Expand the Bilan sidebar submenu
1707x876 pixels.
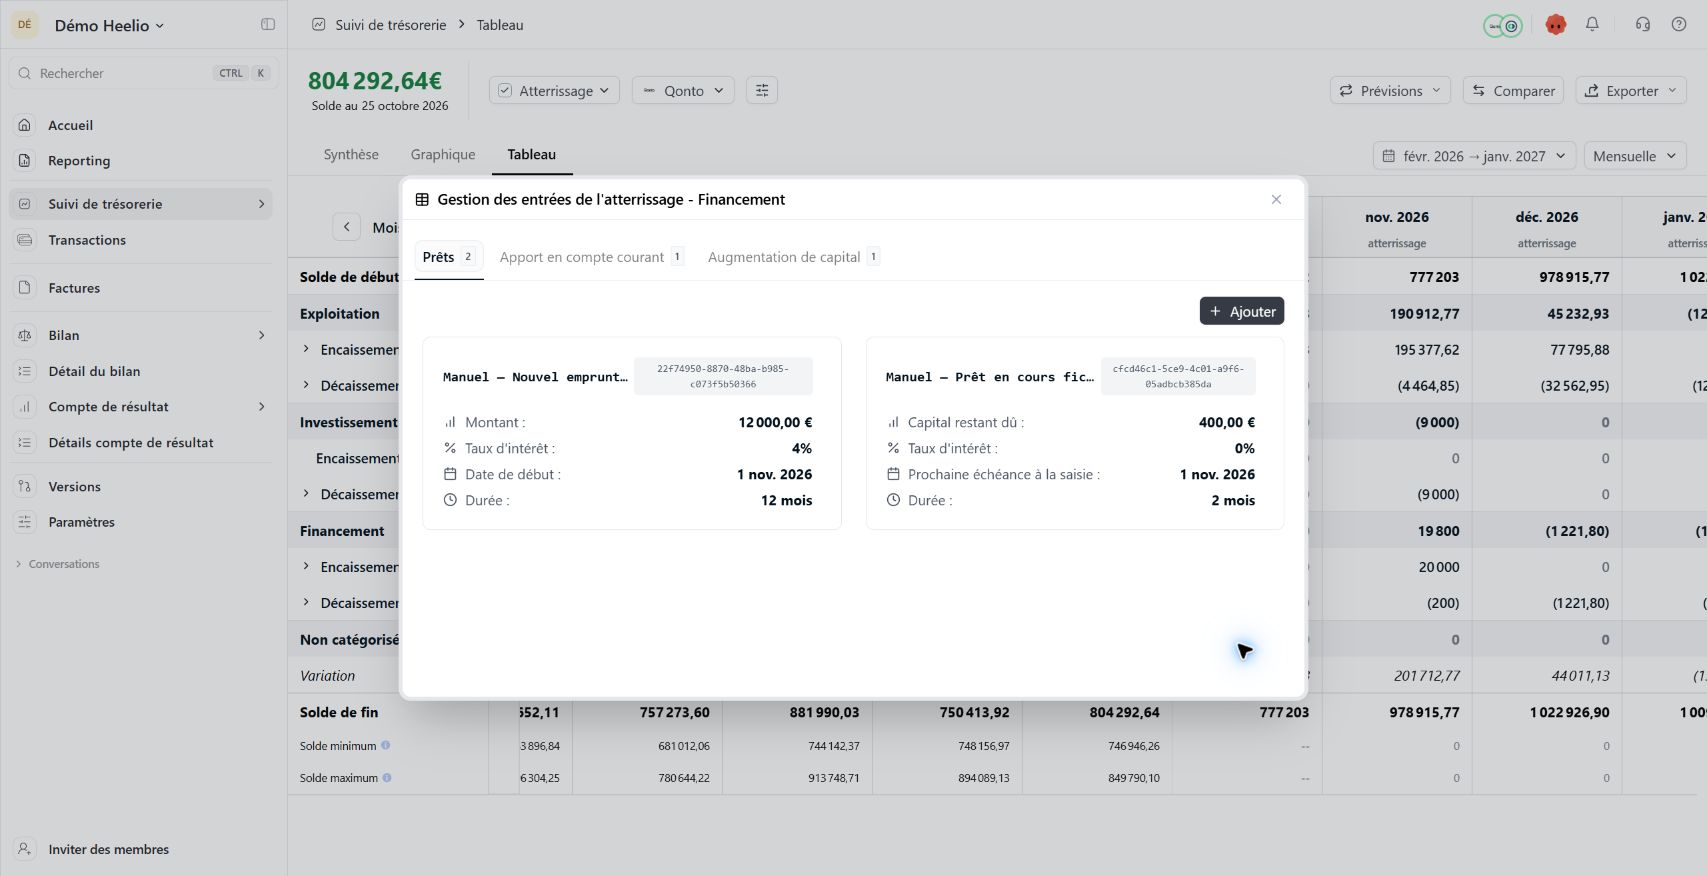[262, 335]
